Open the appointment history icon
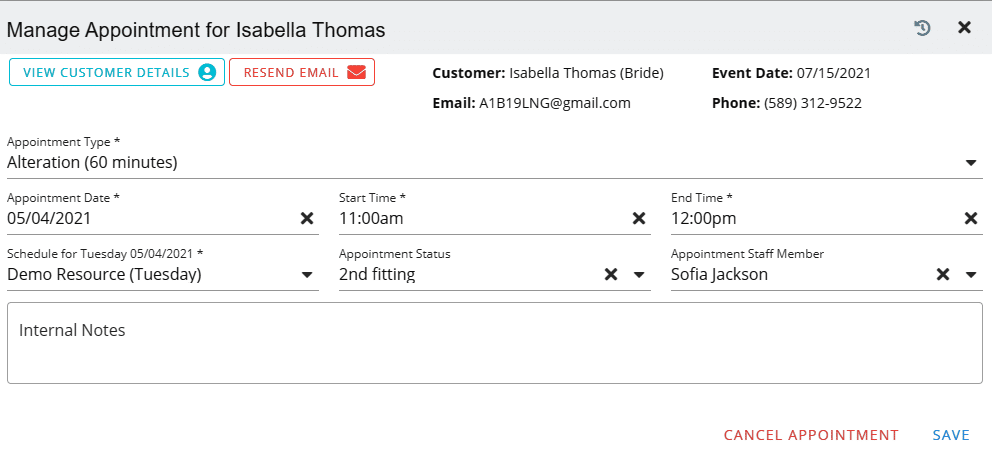Viewport: 992px width, 459px height. pos(923,28)
